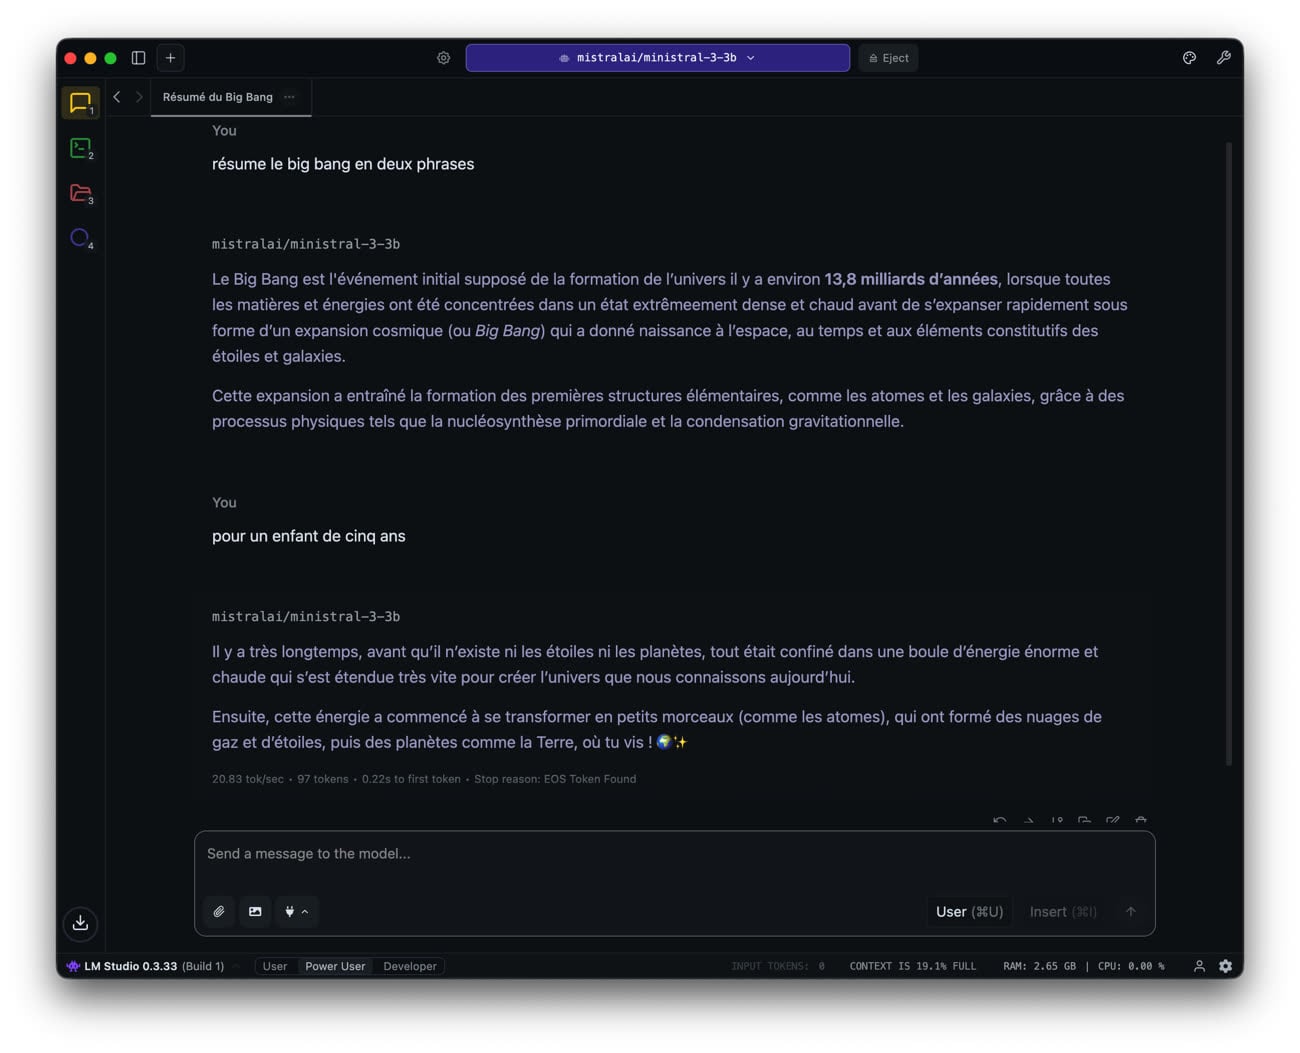This screenshot has height=1053, width=1300.
Task: Switch to User mode
Action: pos(274,966)
